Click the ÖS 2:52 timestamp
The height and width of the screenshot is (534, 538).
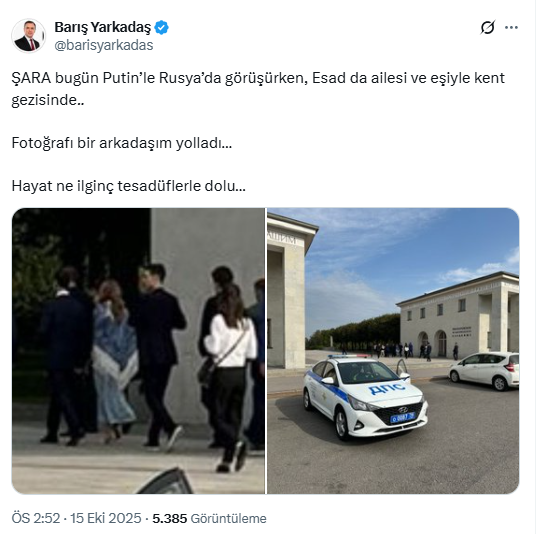pyautogui.click(x=36, y=518)
